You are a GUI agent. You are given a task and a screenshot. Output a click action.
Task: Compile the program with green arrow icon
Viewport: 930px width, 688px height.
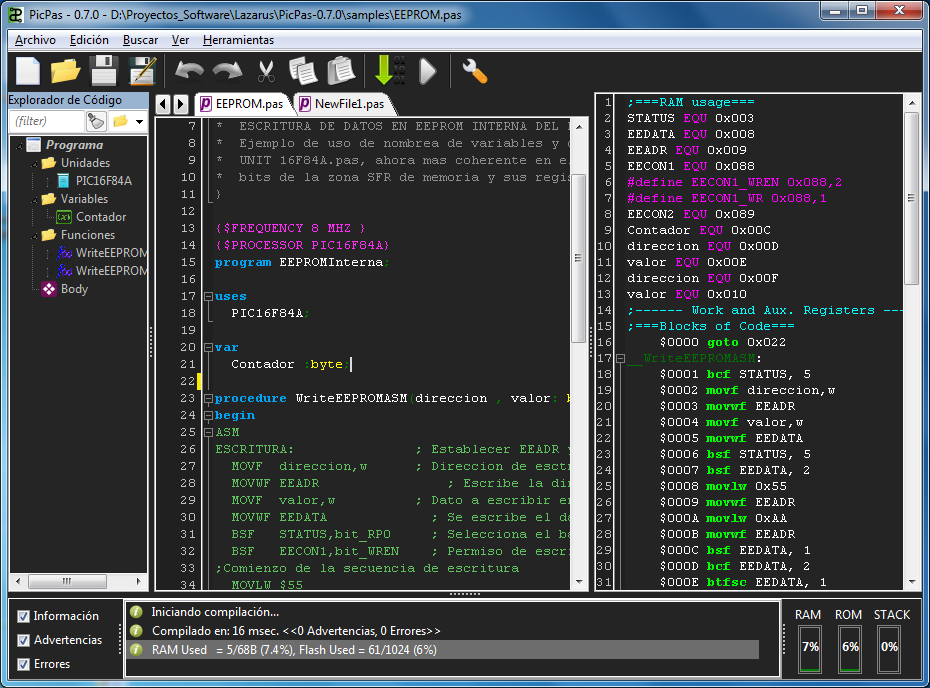(x=390, y=71)
